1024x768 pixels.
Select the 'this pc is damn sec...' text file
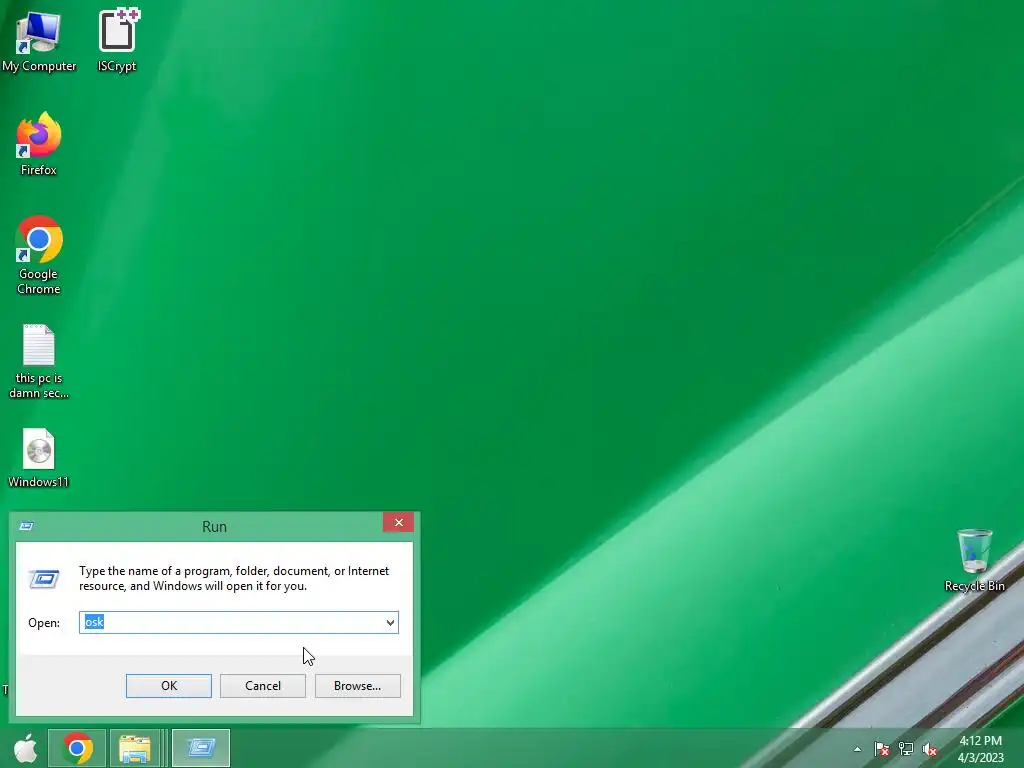click(39, 360)
